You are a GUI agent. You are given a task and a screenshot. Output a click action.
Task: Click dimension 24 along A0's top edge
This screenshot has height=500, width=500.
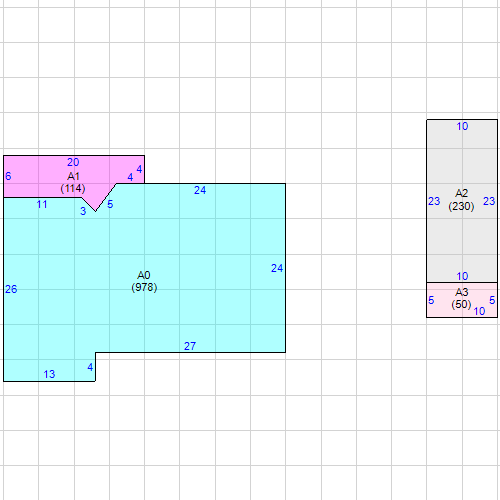(x=200, y=190)
